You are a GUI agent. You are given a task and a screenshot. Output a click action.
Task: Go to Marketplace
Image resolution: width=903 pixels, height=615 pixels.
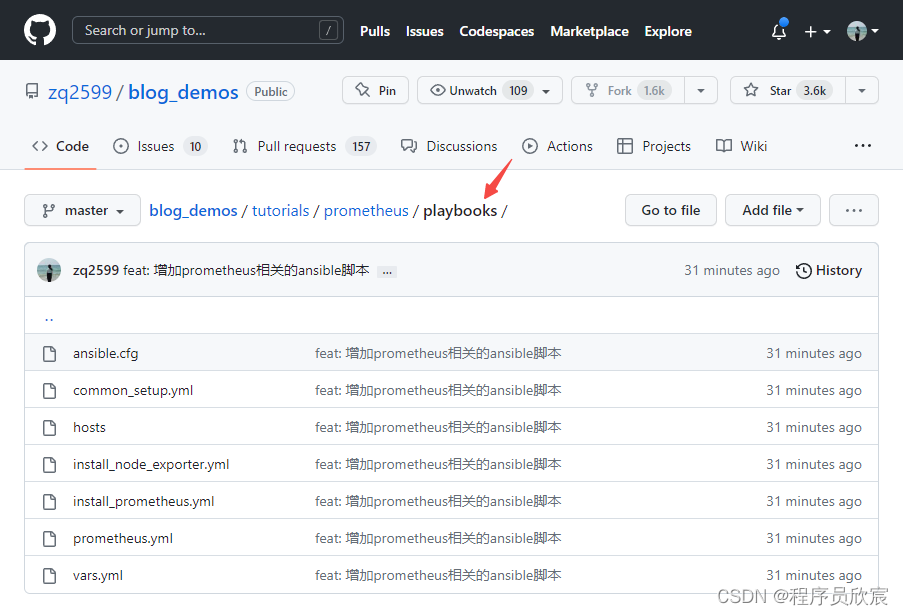click(x=589, y=31)
